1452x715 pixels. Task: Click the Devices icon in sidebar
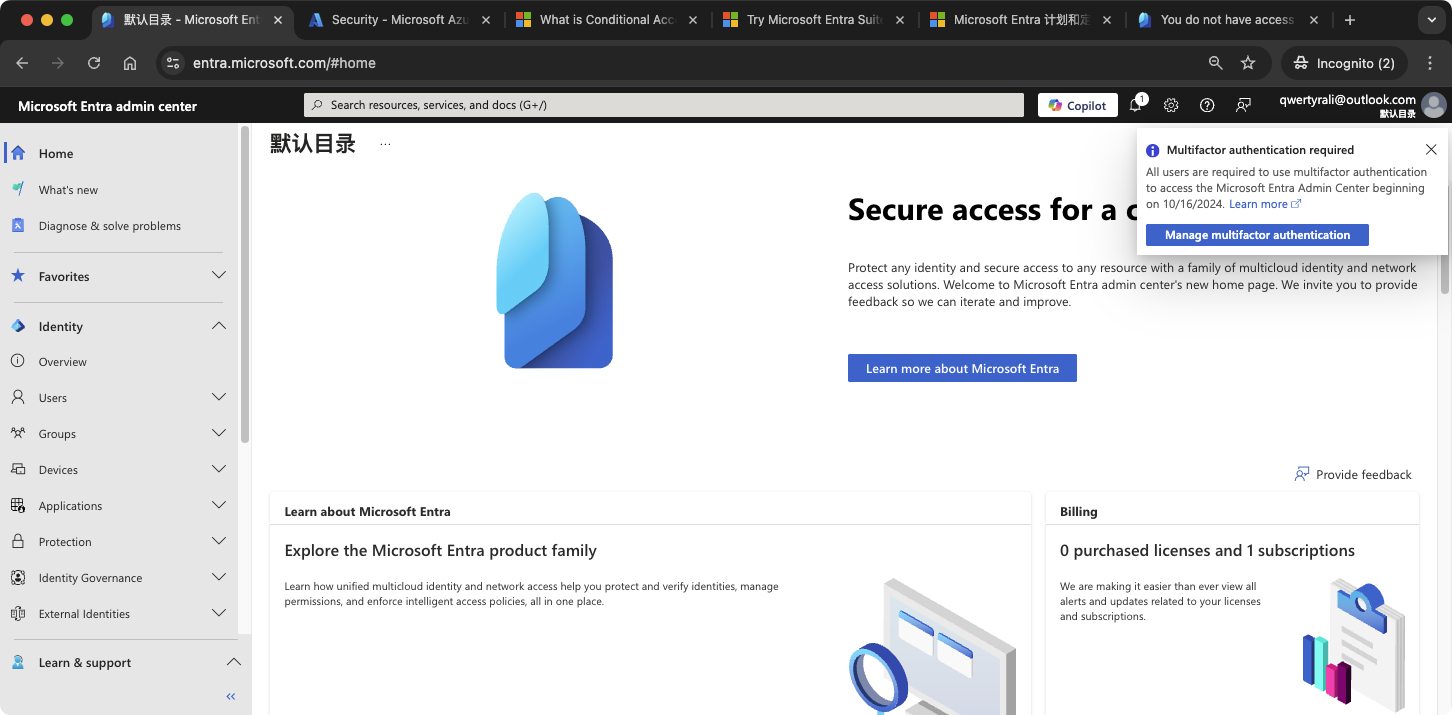(x=18, y=469)
